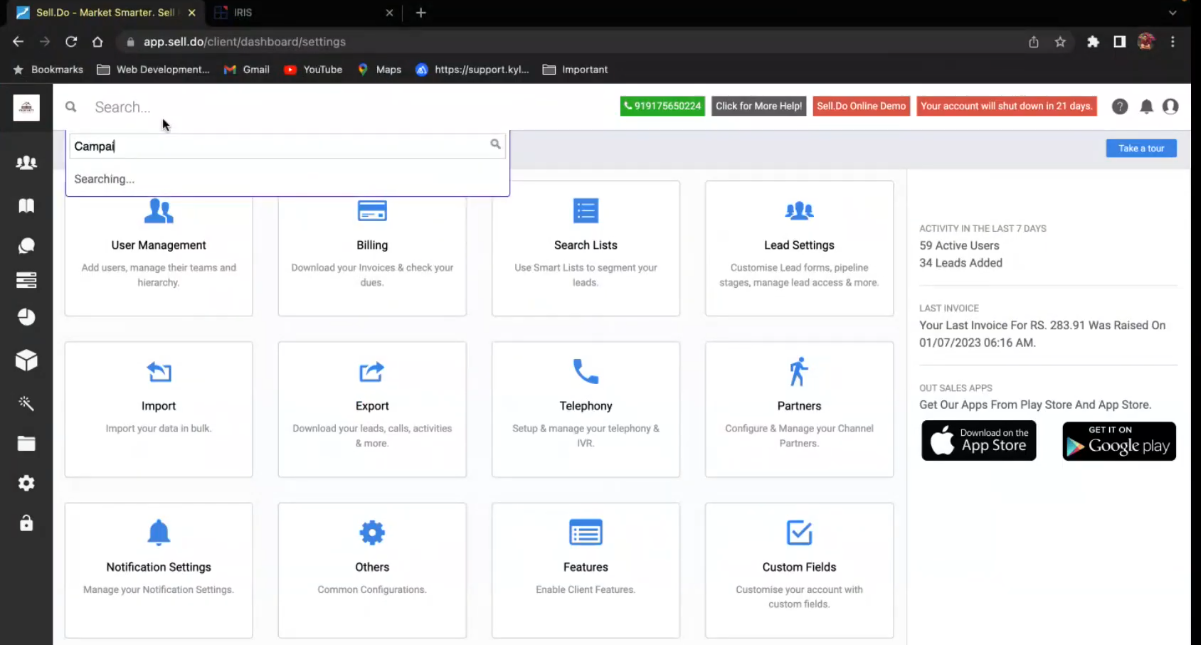Open the support.kyl bookmark
1201x645 pixels.
click(x=472, y=70)
